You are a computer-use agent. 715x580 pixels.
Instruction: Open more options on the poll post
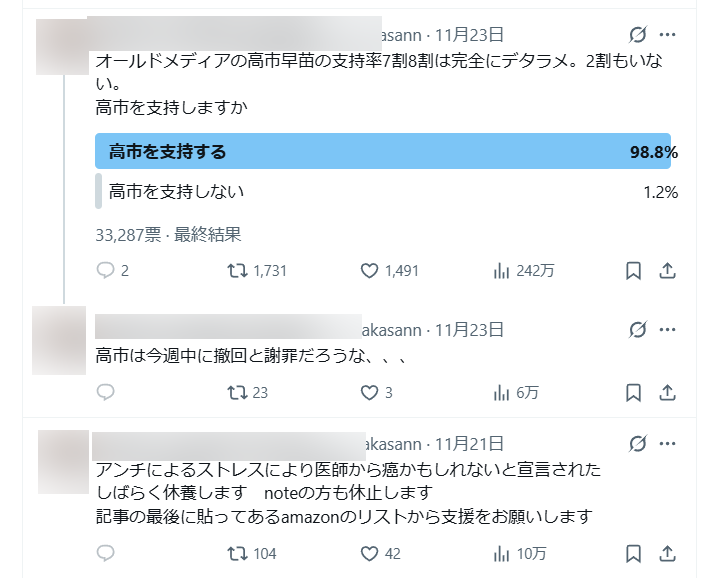(668, 35)
